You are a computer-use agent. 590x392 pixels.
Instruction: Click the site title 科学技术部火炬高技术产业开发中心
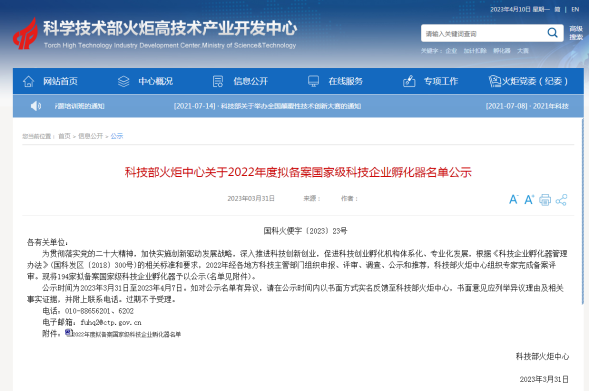pyautogui.click(x=170, y=28)
